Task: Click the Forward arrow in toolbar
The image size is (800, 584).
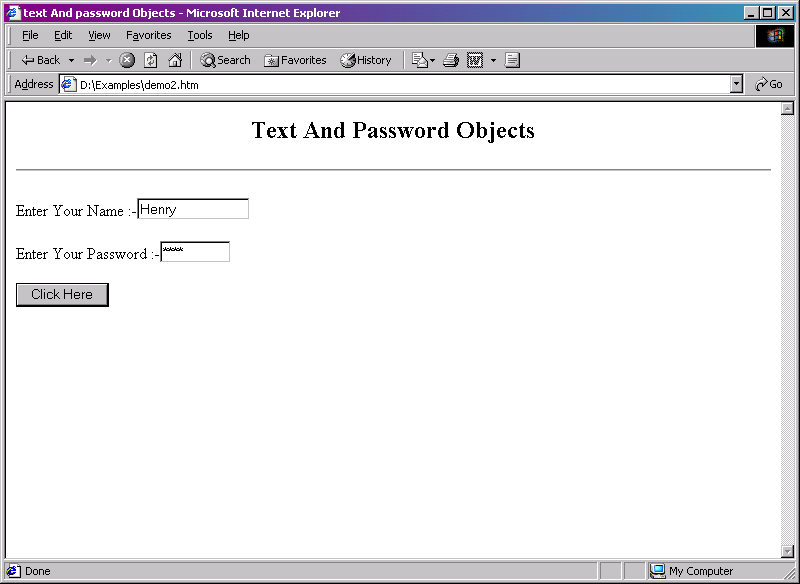Action: pos(90,60)
